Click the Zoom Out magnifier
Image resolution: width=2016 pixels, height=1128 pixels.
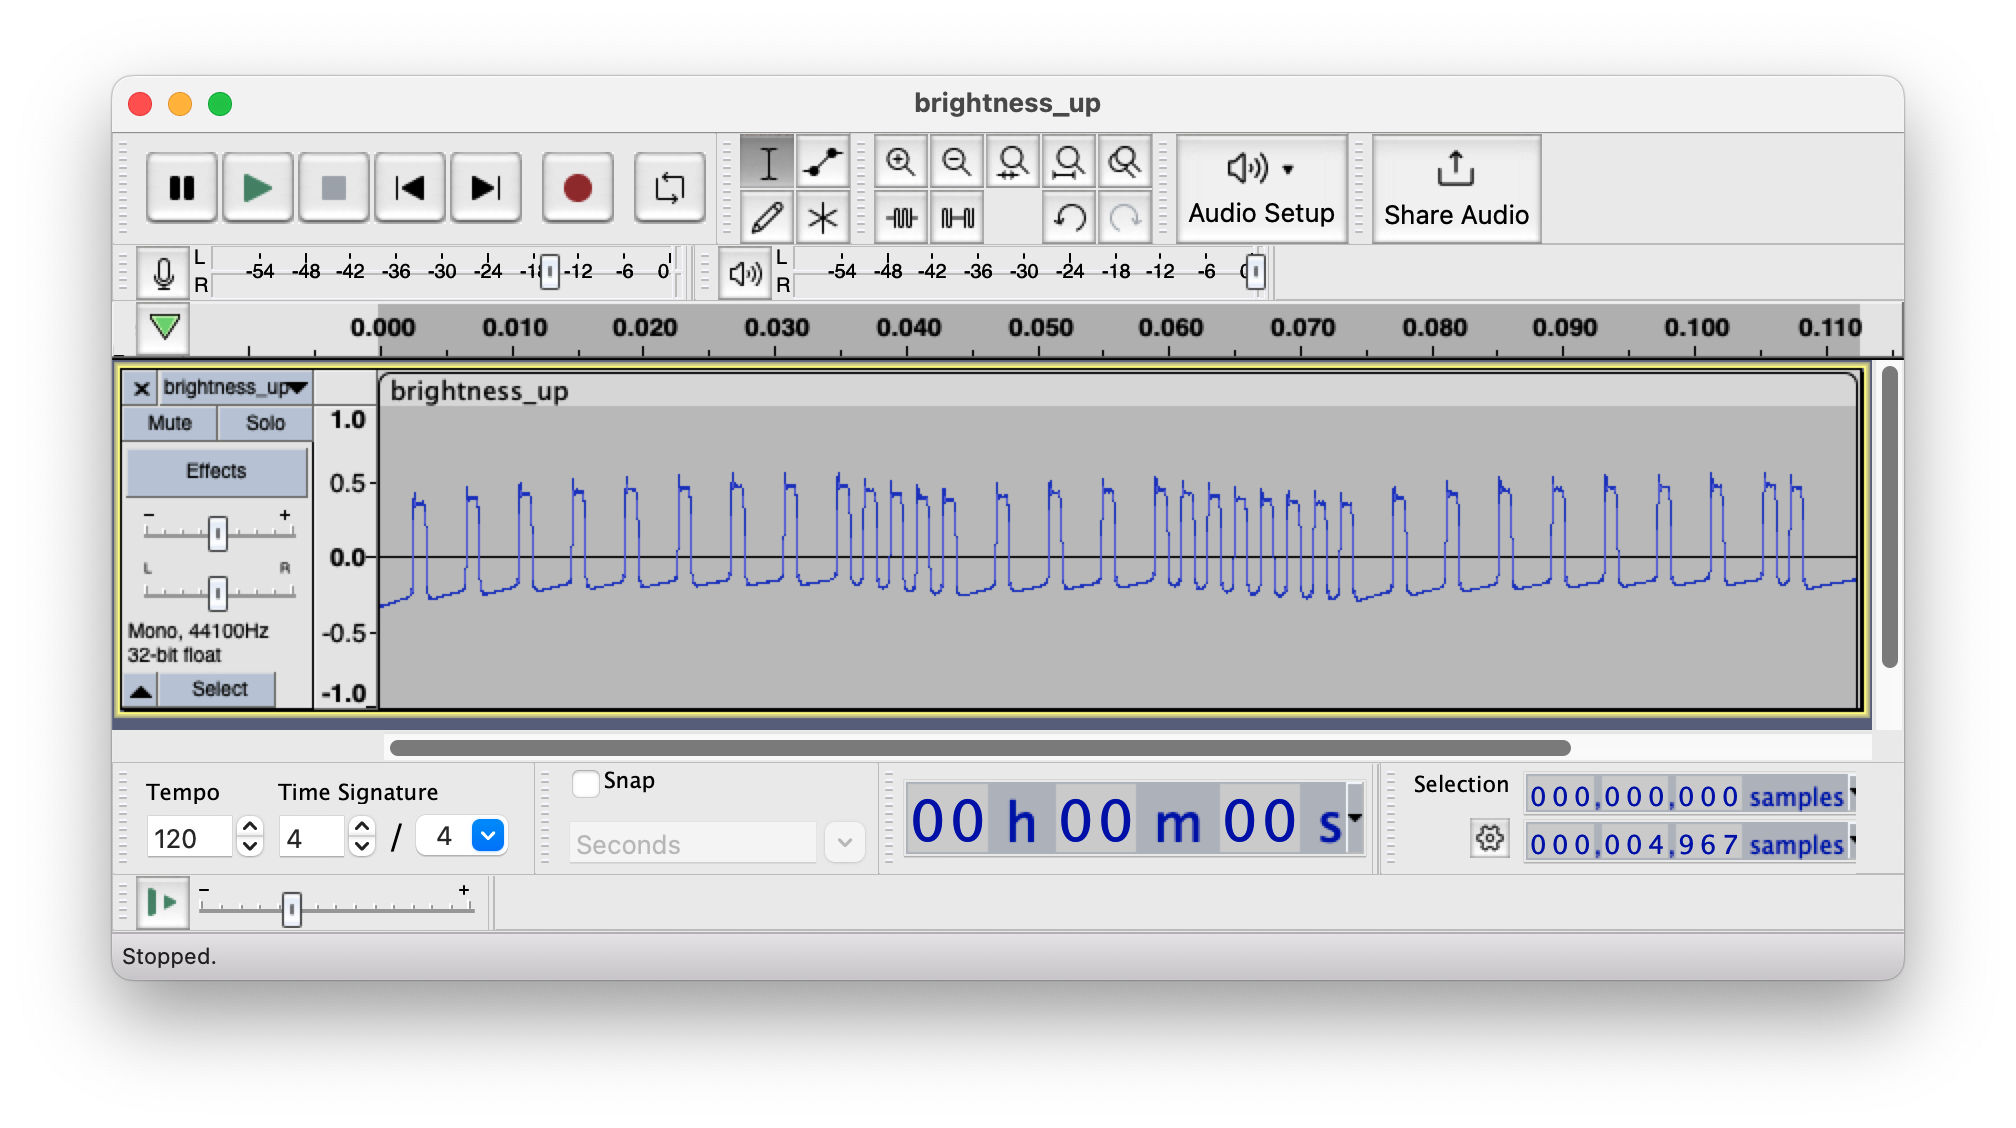click(x=956, y=162)
